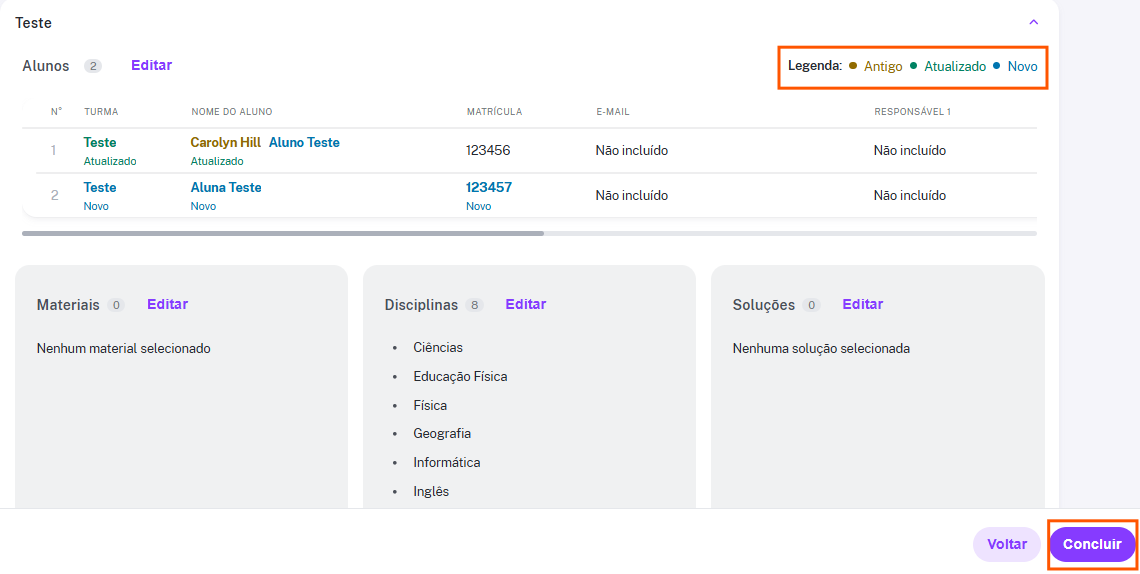Click the Informática discipline item
The image size is (1140, 574).
pyautogui.click(x=446, y=462)
